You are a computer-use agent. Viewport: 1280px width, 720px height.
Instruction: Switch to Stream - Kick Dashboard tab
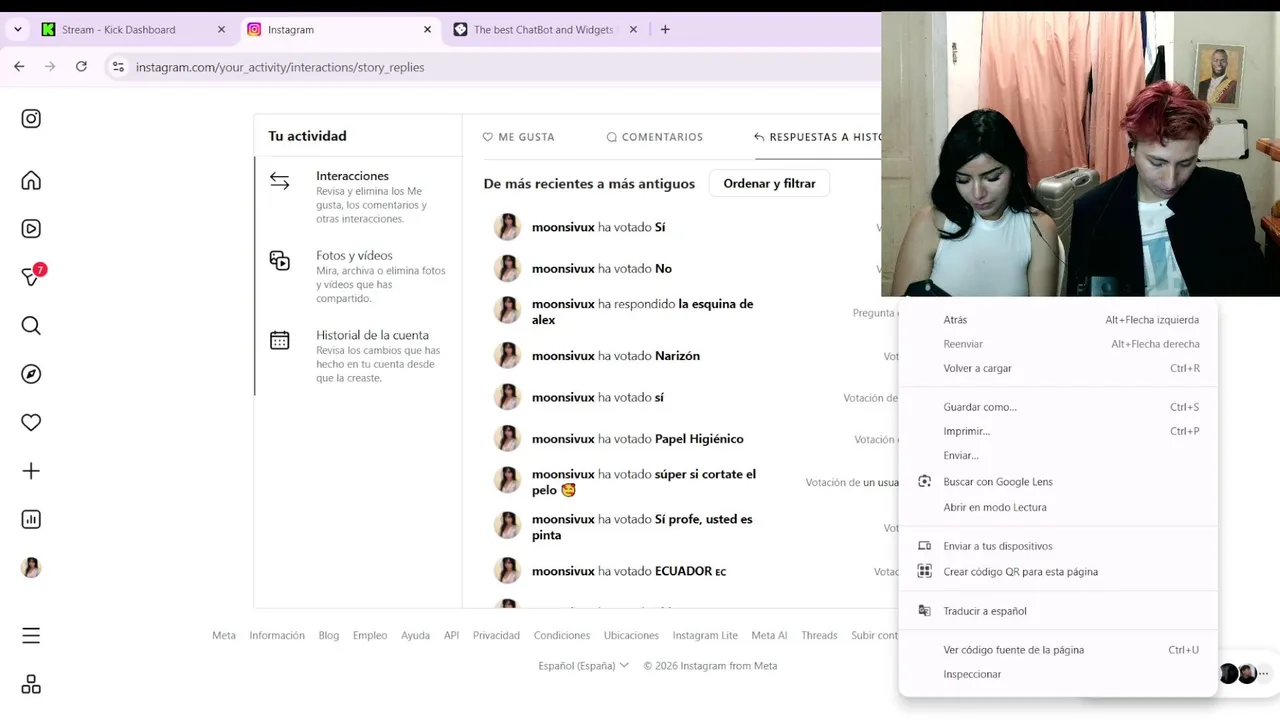(x=134, y=30)
